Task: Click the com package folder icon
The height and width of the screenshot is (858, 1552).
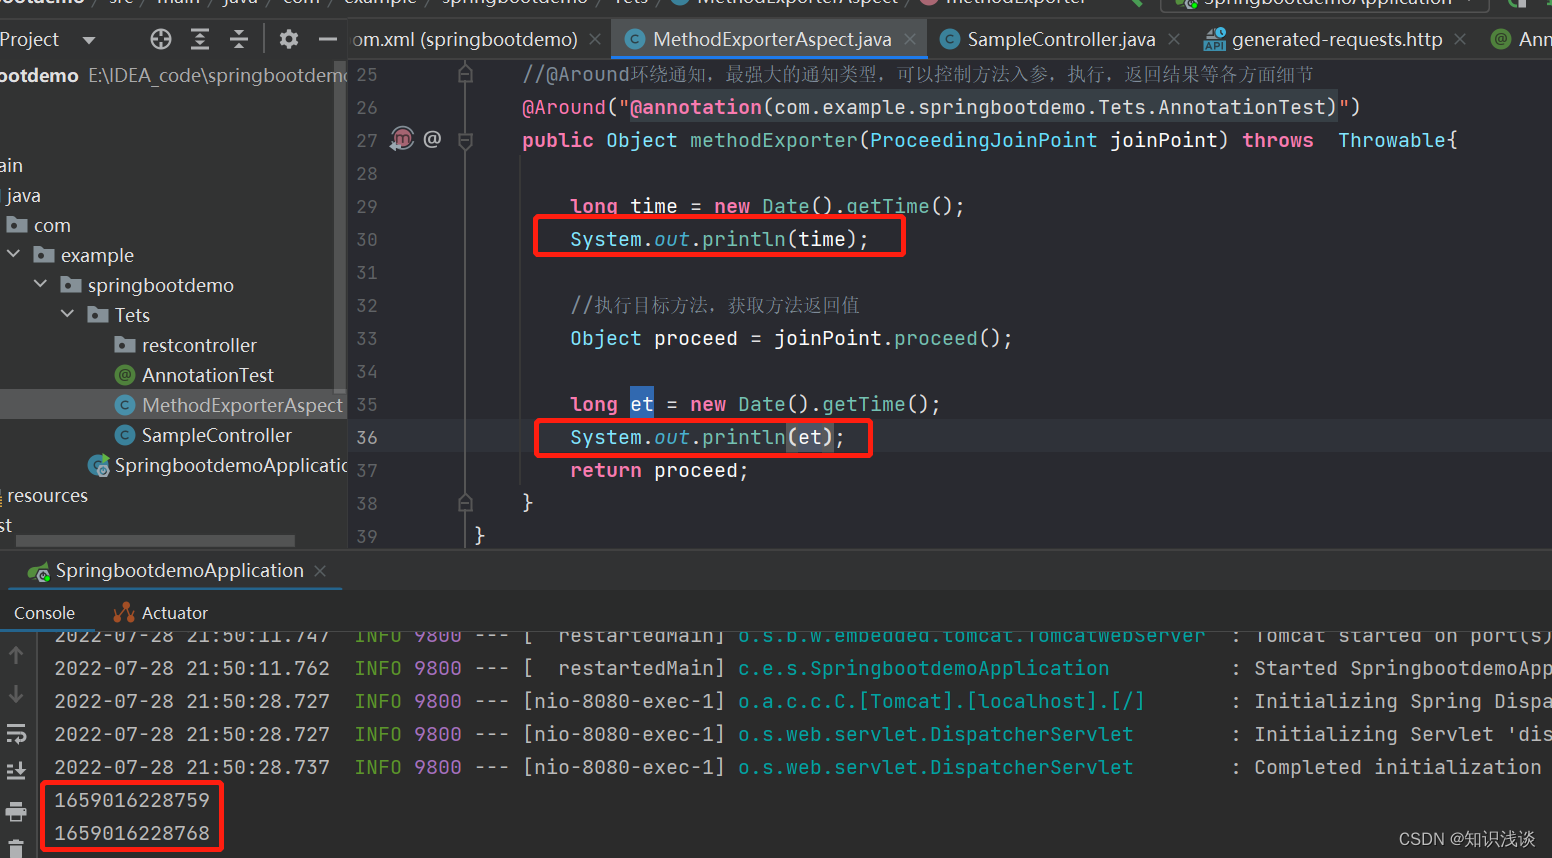Action: (x=17, y=225)
